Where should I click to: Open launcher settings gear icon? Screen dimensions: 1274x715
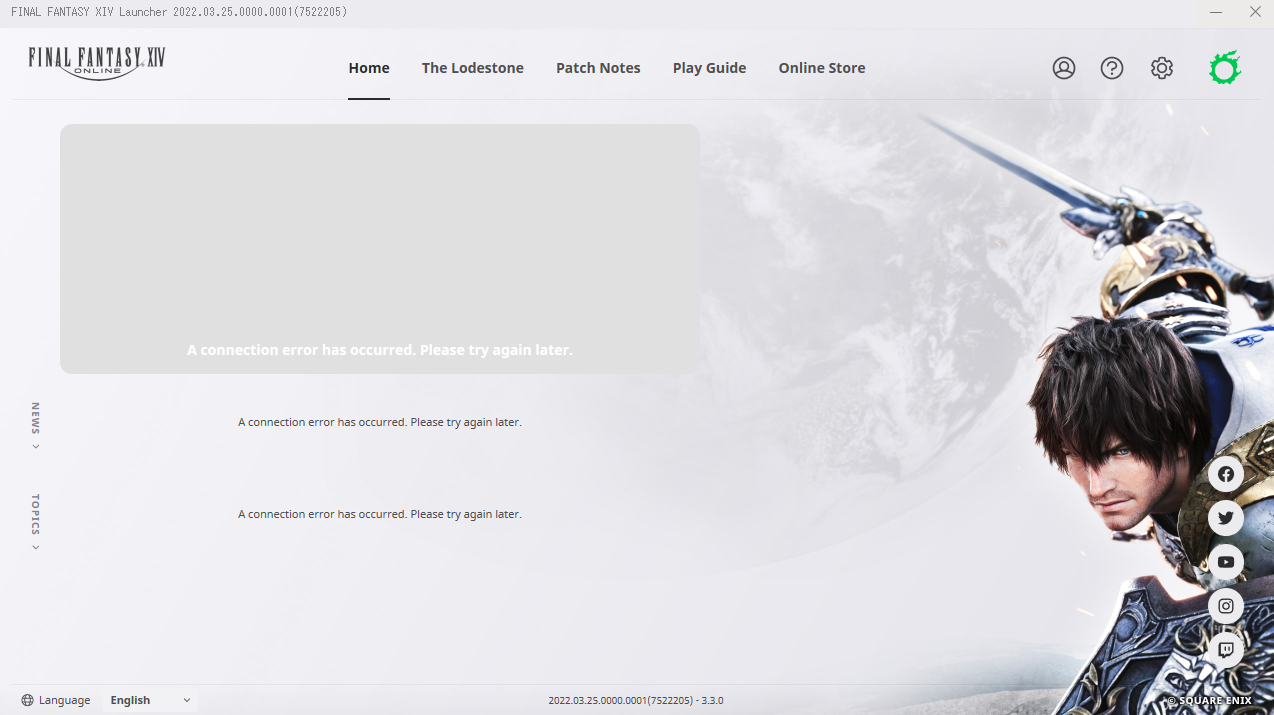pyautogui.click(x=1161, y=68)
